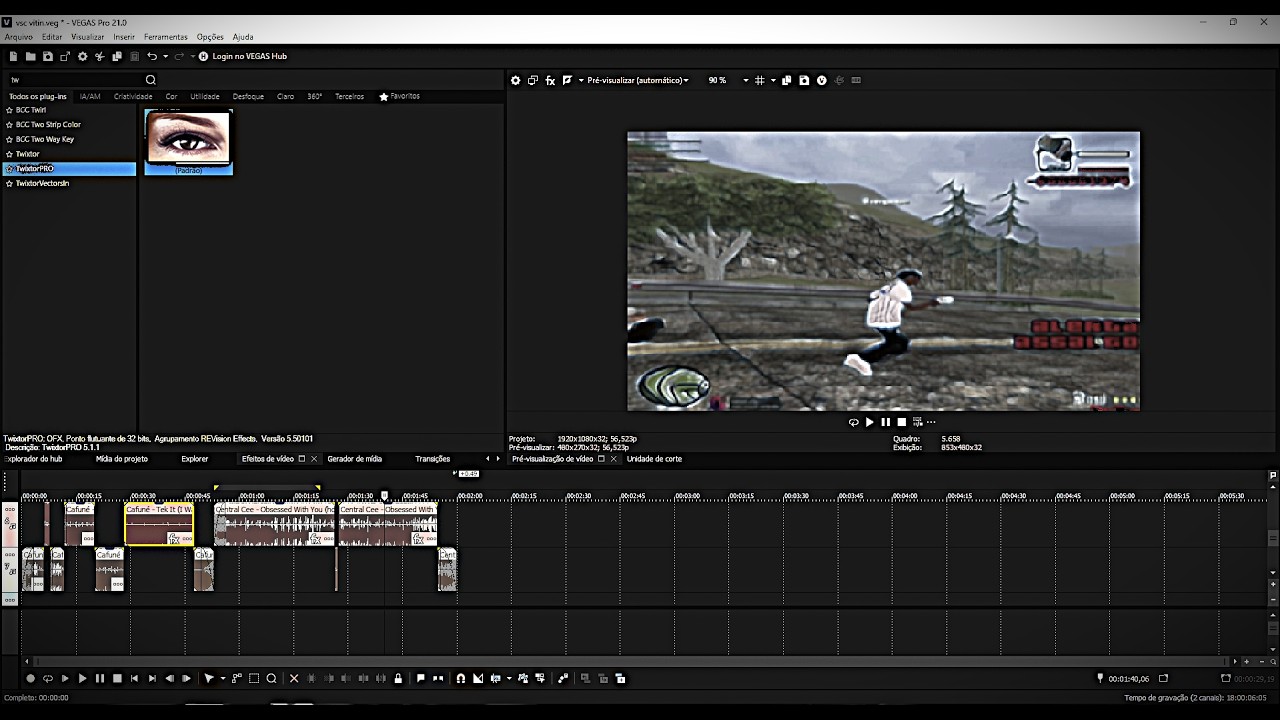
Task: Create a new project with the New icon
Action: click(x=14, y=57)
